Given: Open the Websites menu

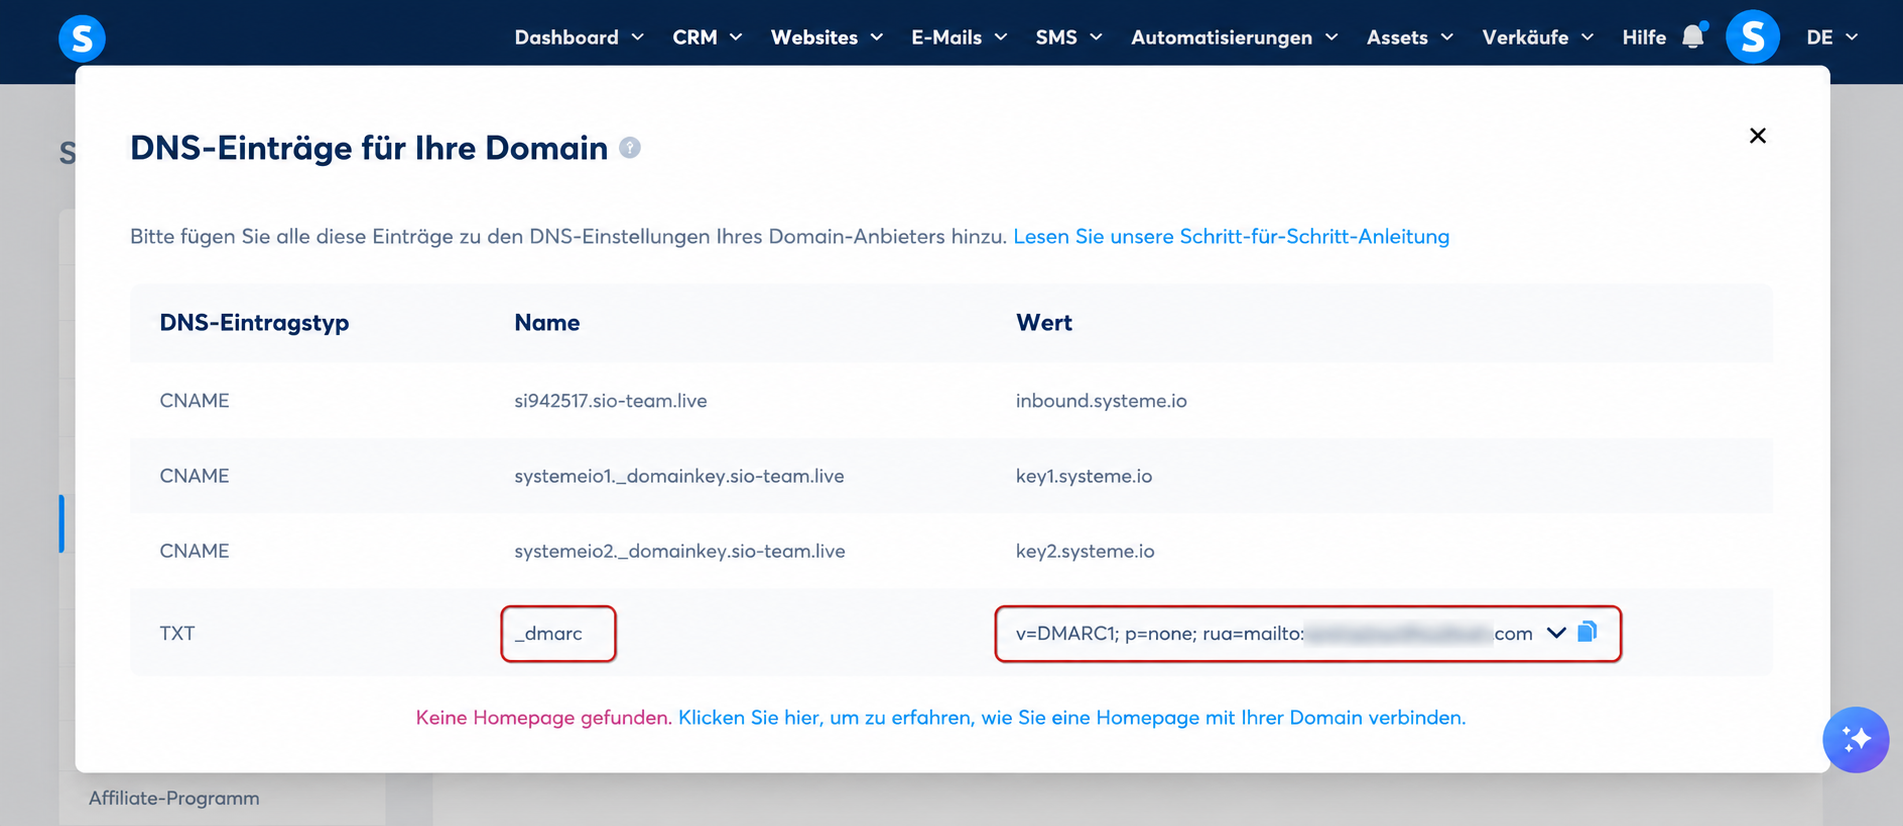Looking at the screenshot, I should point(827,37).
